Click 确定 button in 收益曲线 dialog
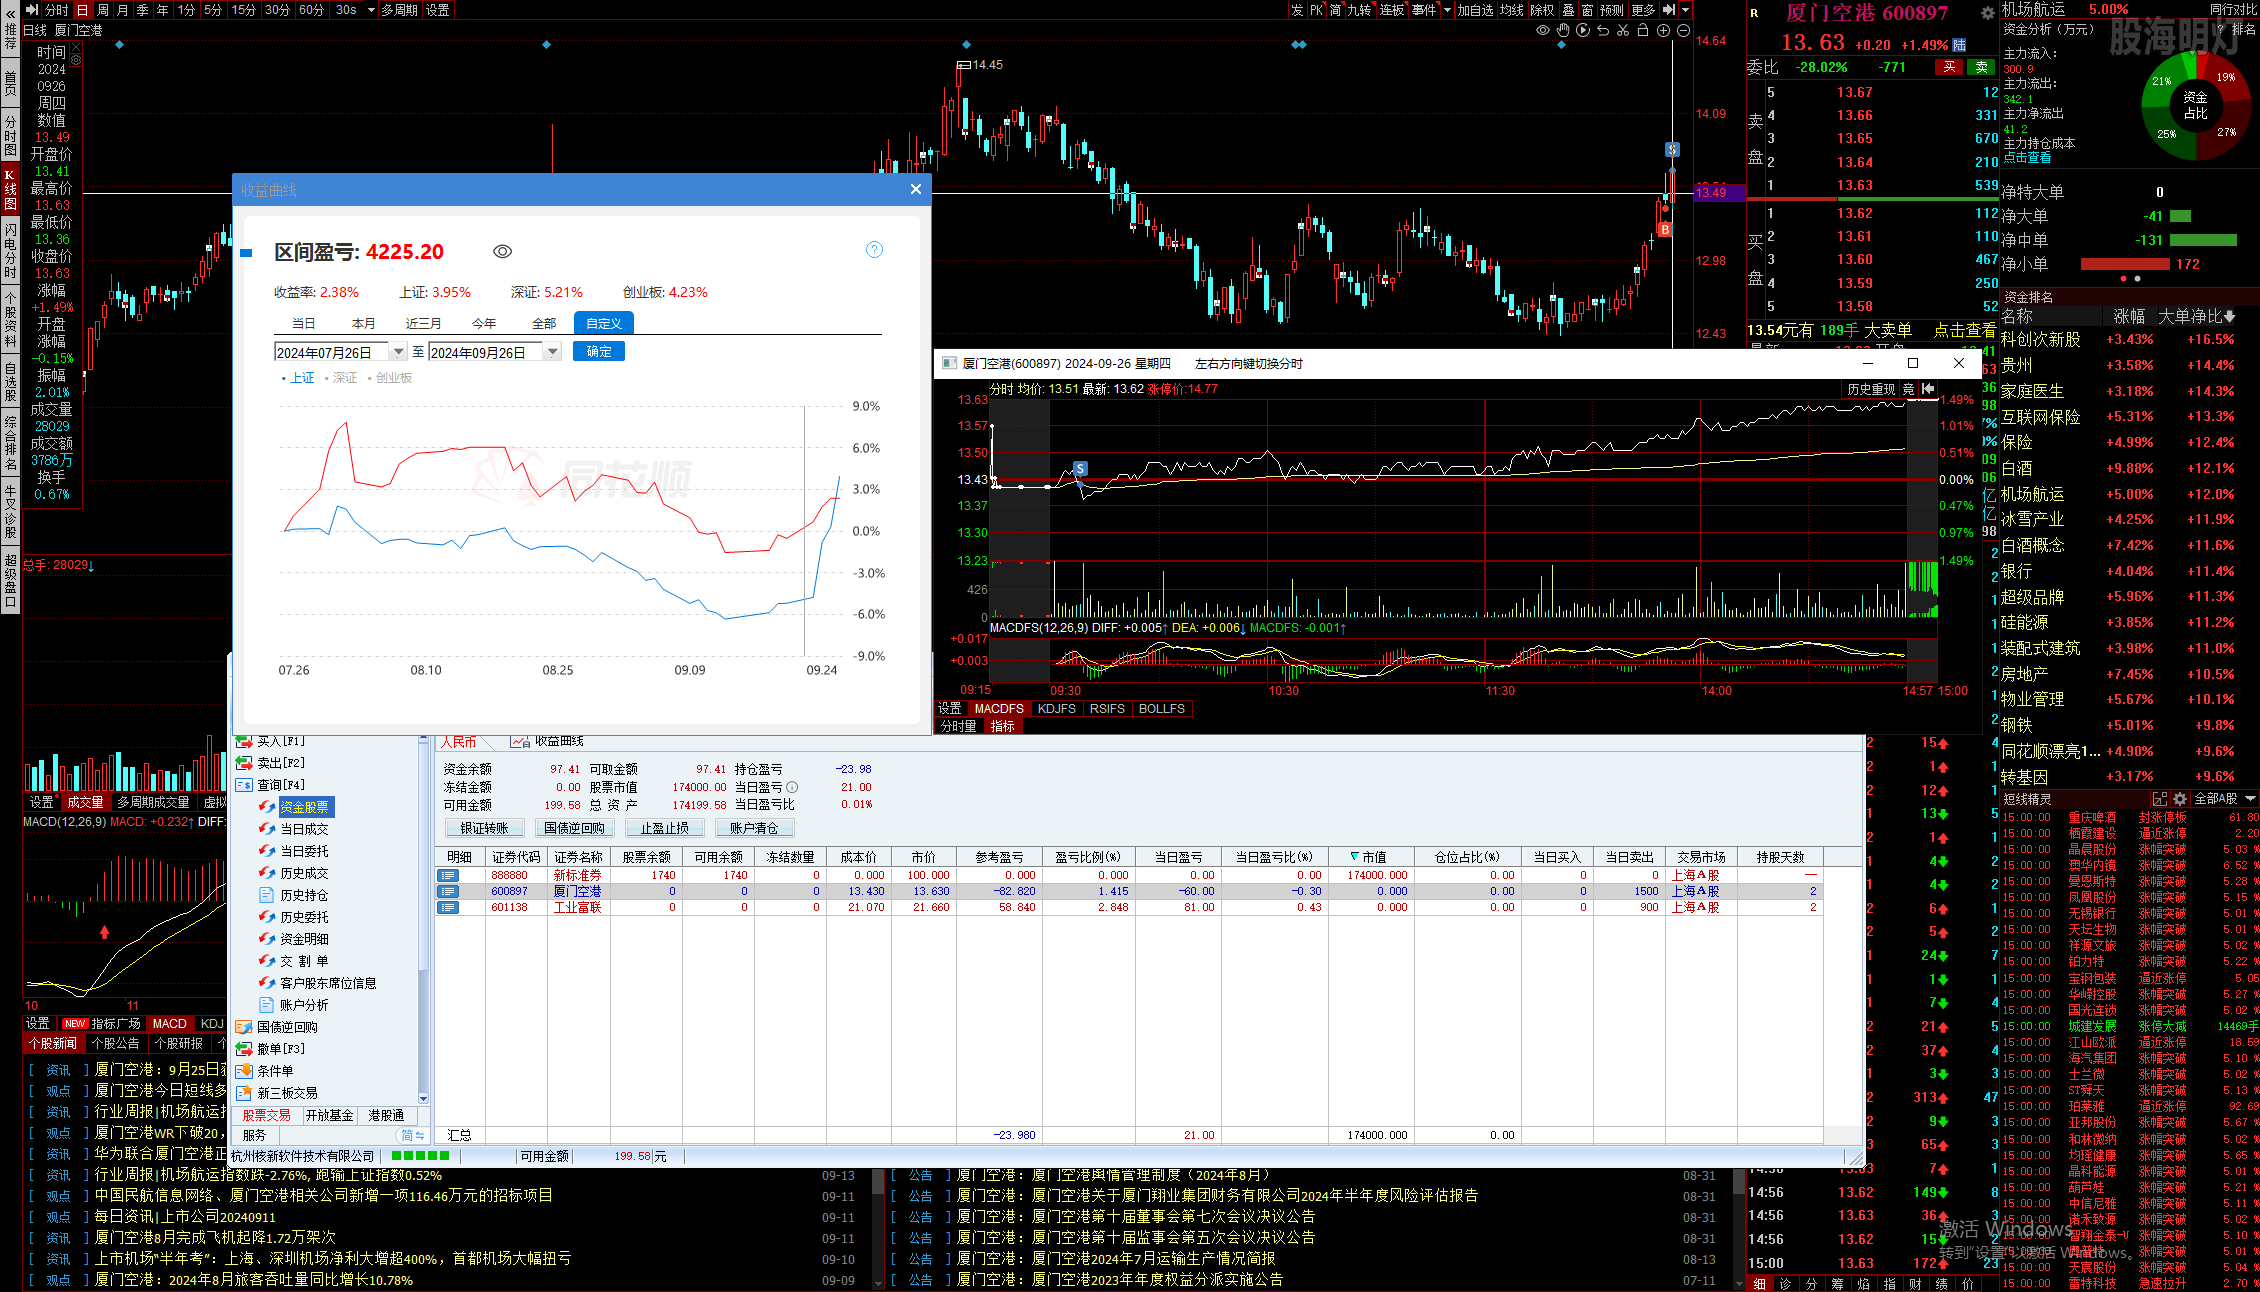 tap(599, 351)
